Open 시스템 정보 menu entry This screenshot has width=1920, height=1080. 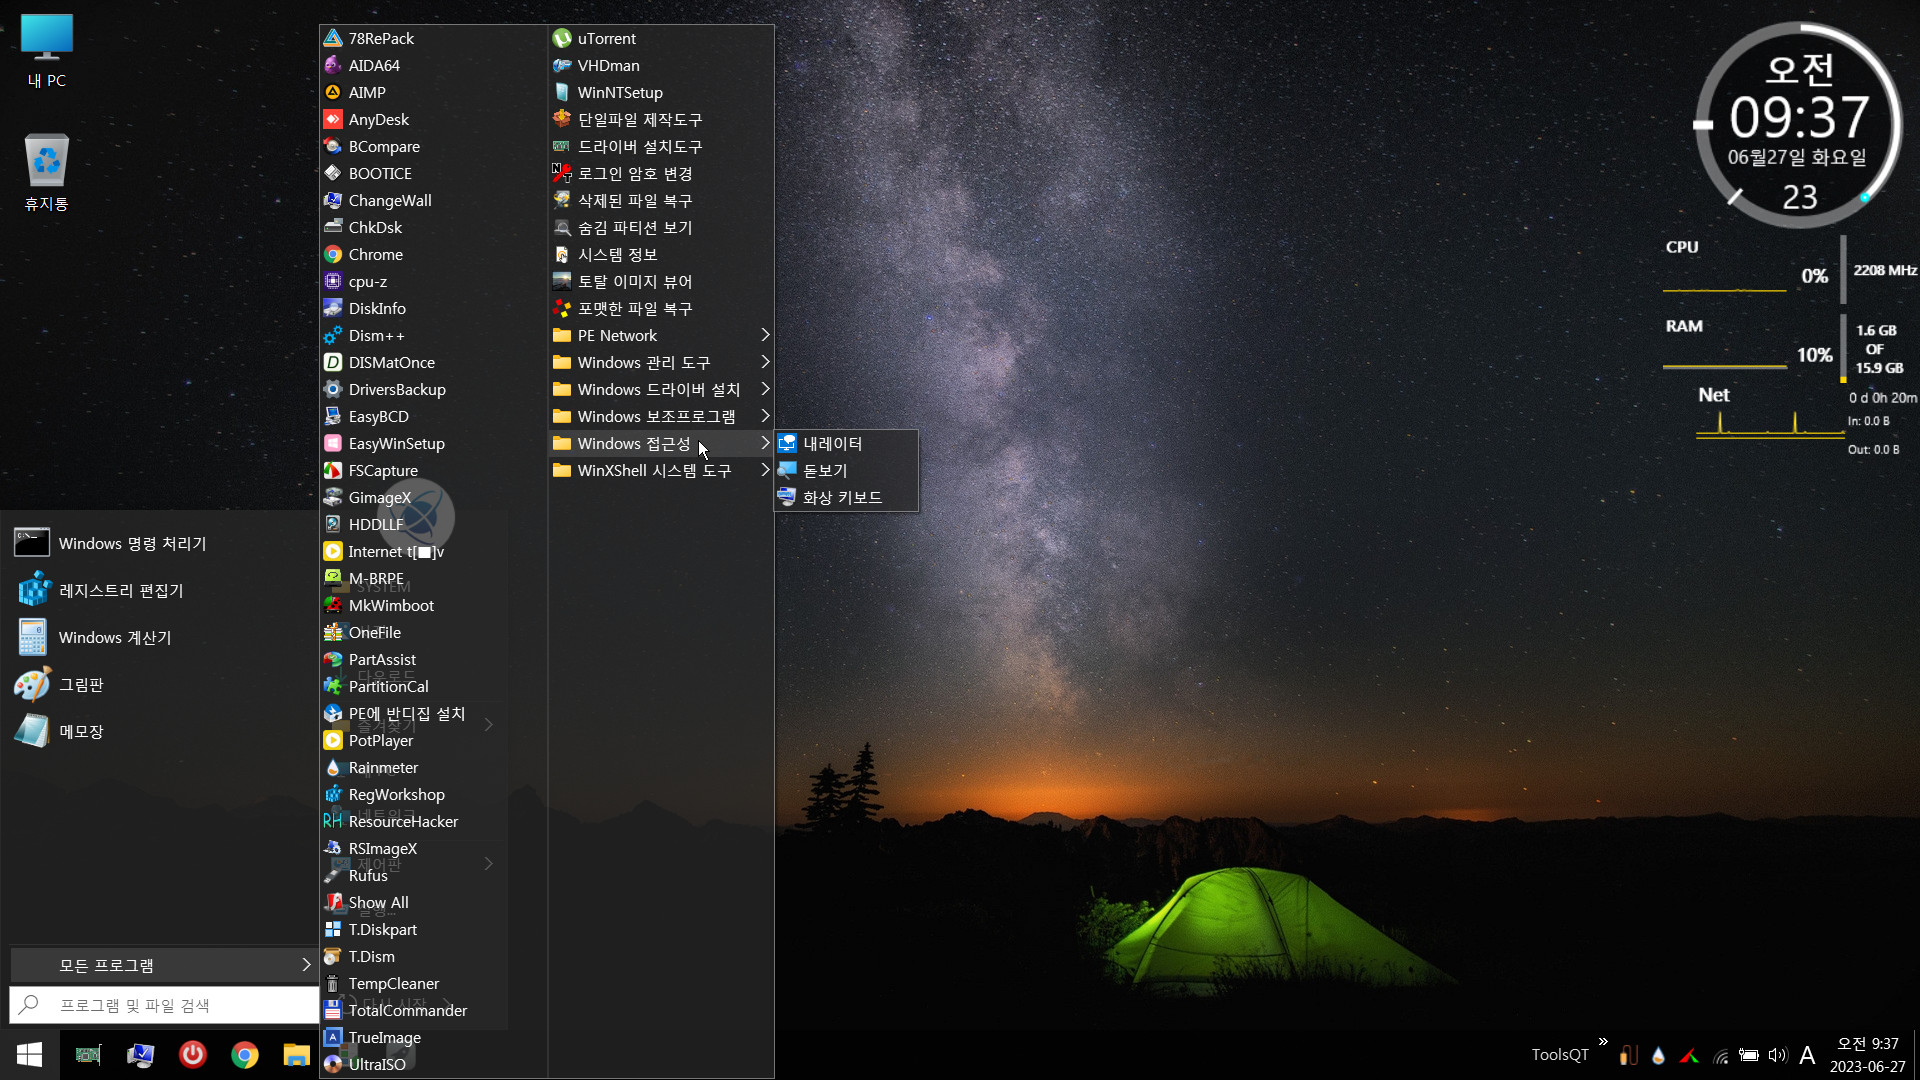[x=661, y=254]
